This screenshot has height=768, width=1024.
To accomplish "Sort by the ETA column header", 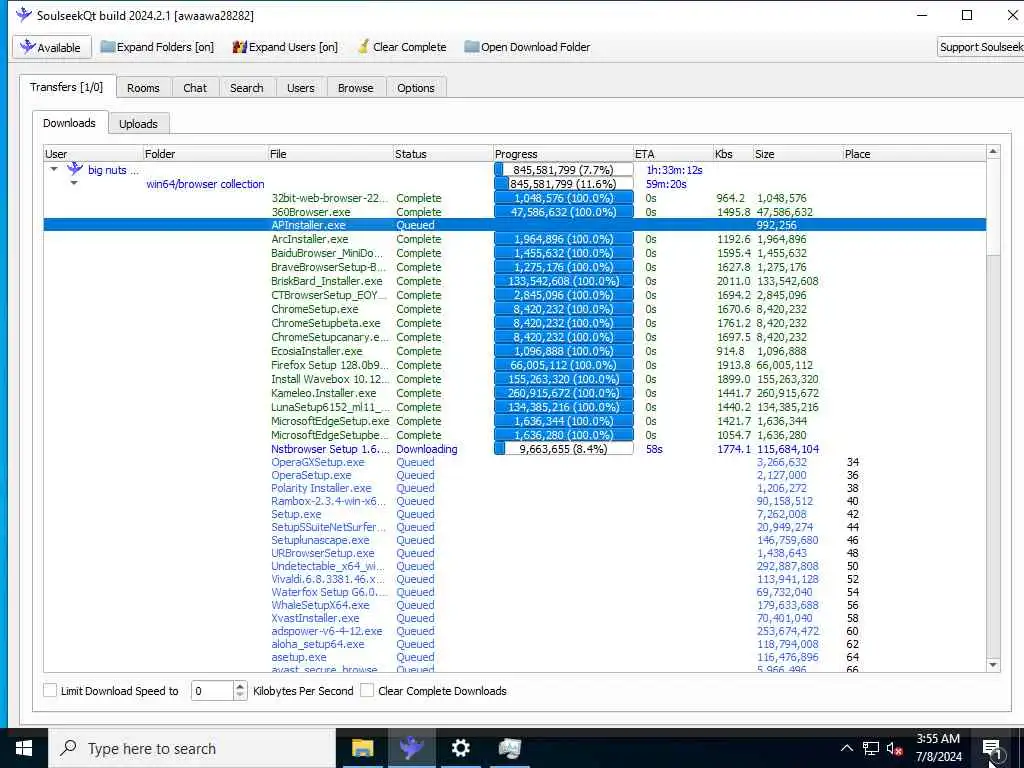I will (673, 154).
